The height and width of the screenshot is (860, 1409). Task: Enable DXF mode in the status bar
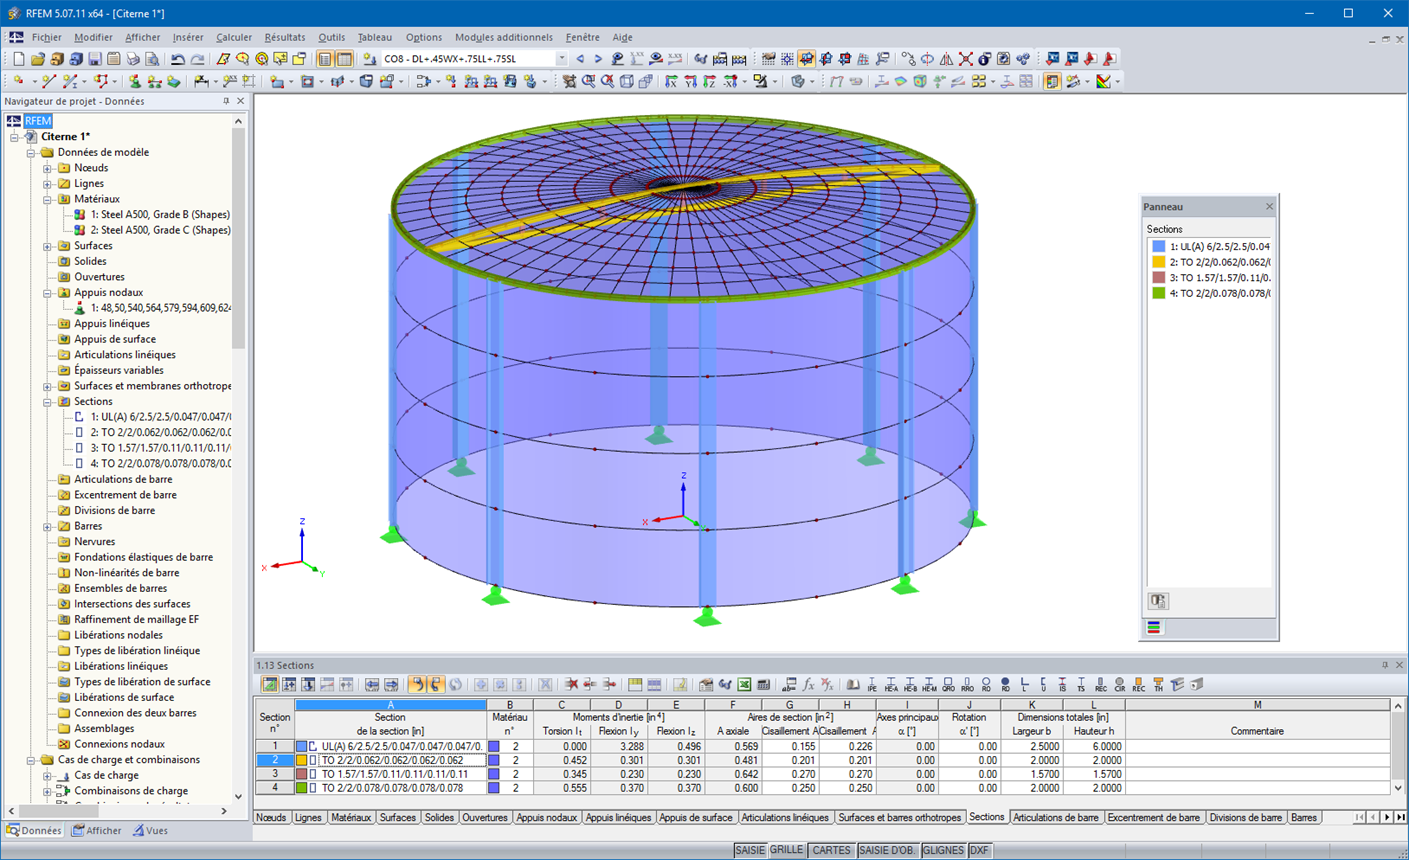(977, 850)
